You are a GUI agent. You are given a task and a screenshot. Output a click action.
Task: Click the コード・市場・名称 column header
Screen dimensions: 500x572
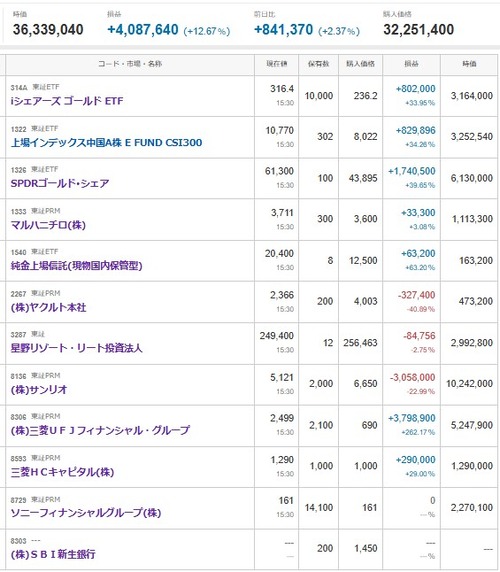click(x=130, y=64)
